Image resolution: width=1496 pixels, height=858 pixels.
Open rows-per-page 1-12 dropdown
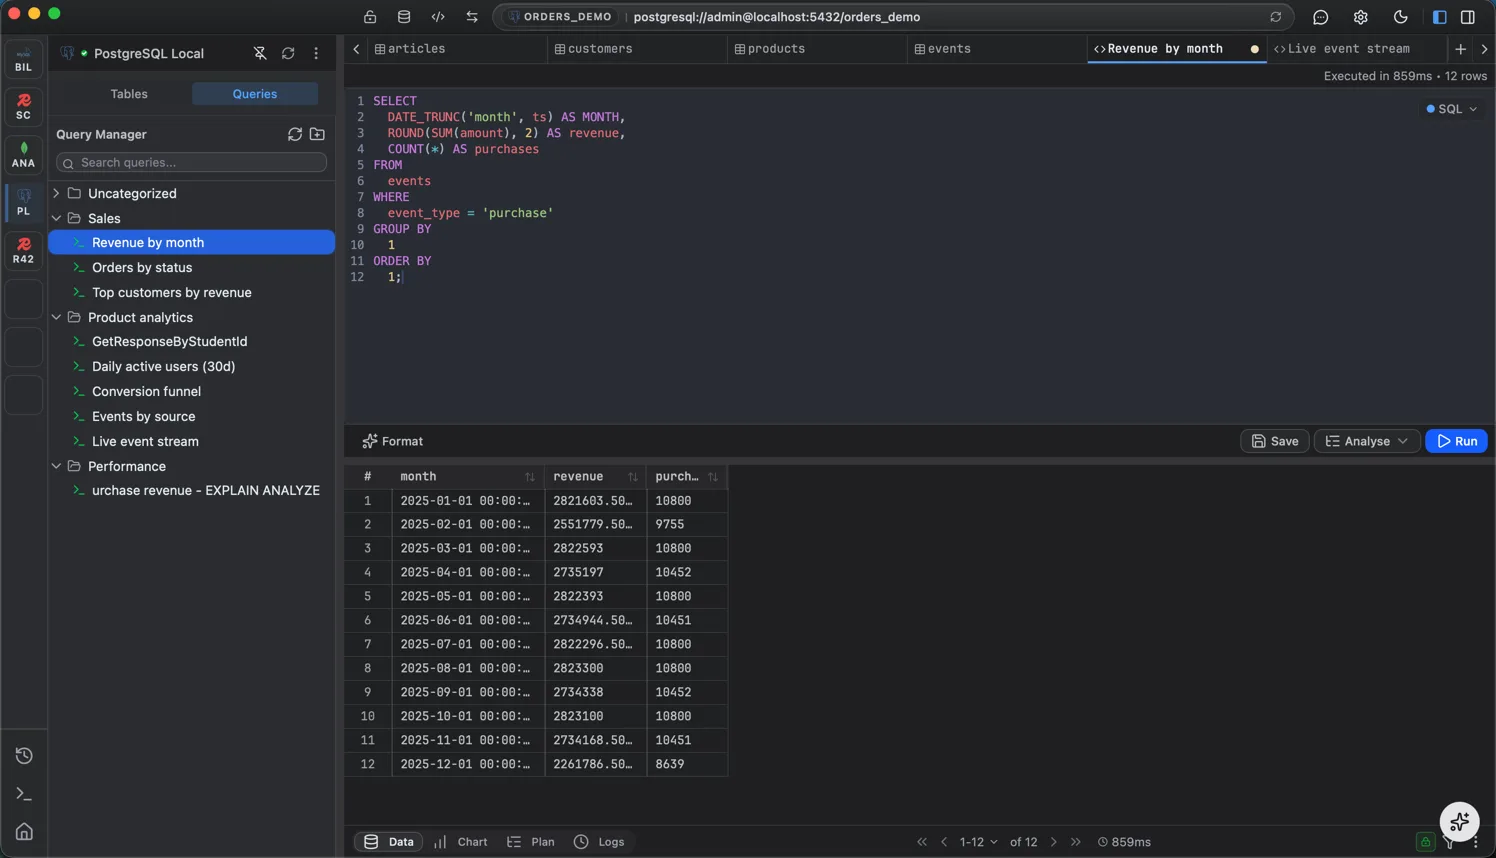point(979,842)
